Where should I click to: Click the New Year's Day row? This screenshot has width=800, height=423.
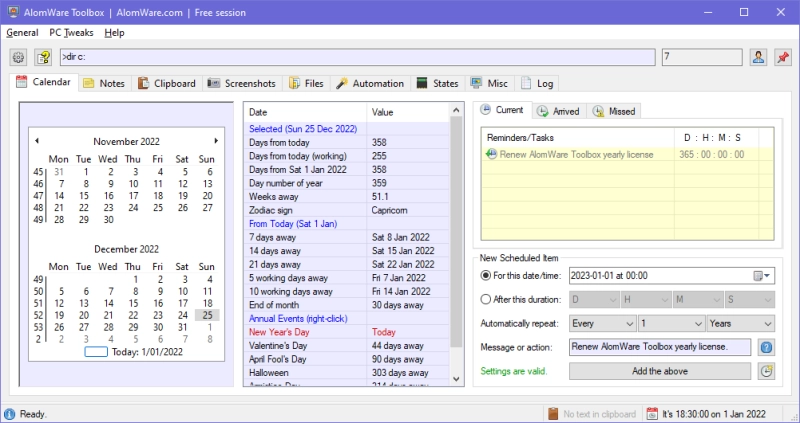click(347, 332)
